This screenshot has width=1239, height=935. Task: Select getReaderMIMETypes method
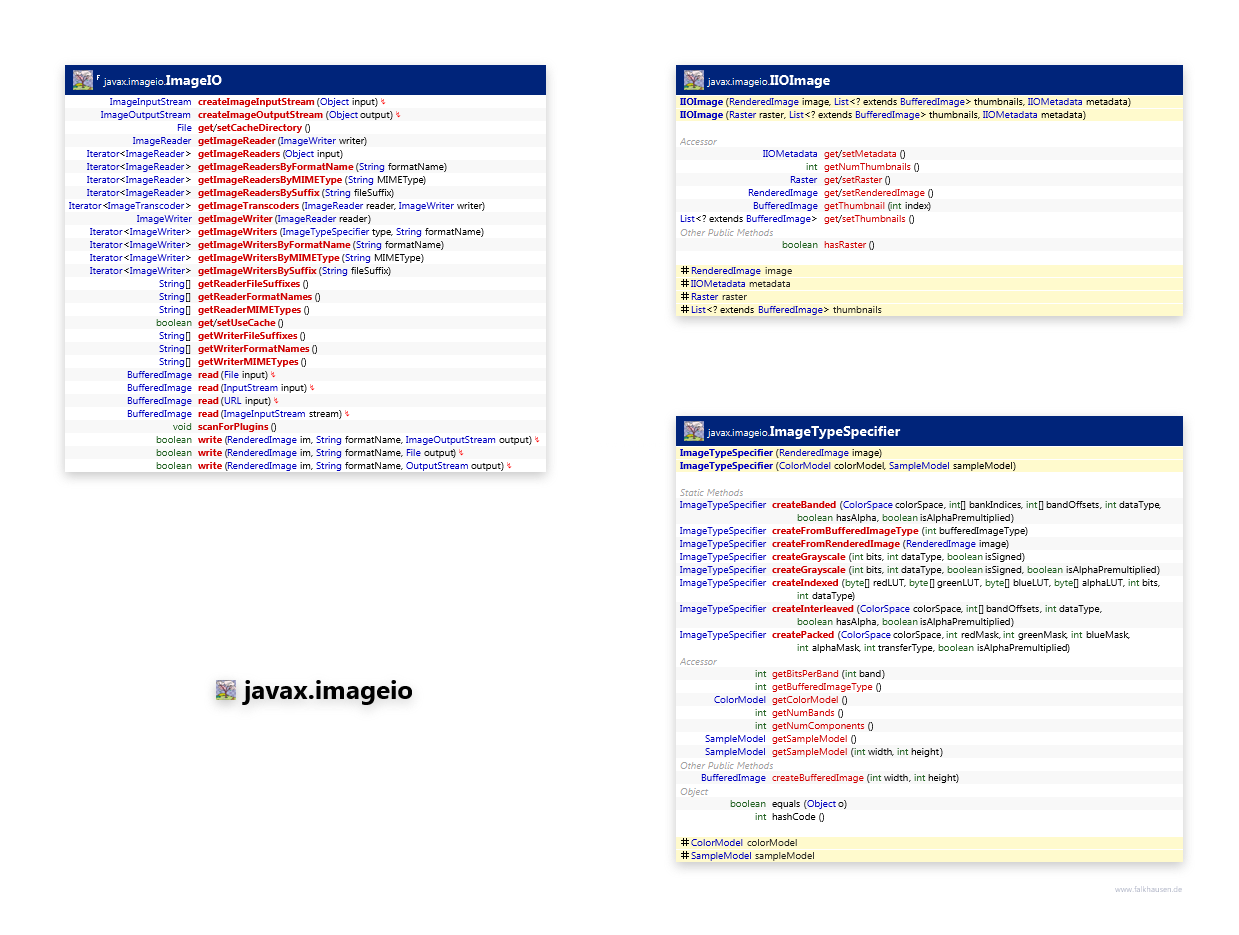pyautogui.click(x=248, y=310)
